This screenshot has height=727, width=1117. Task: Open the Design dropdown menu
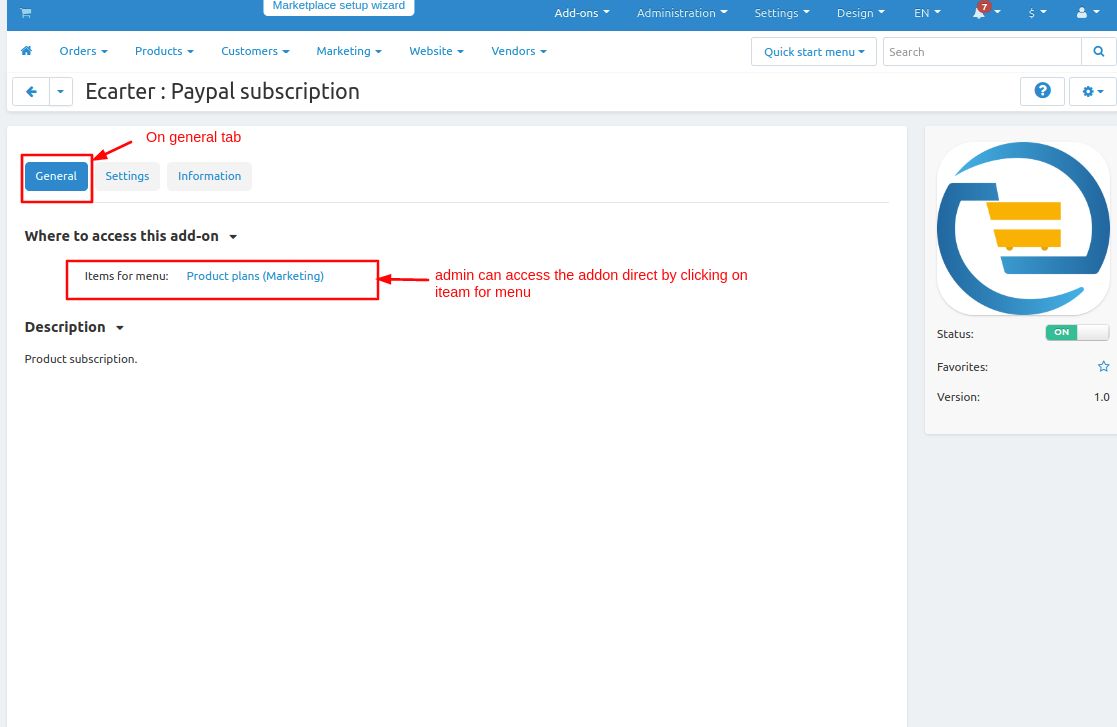861,13
